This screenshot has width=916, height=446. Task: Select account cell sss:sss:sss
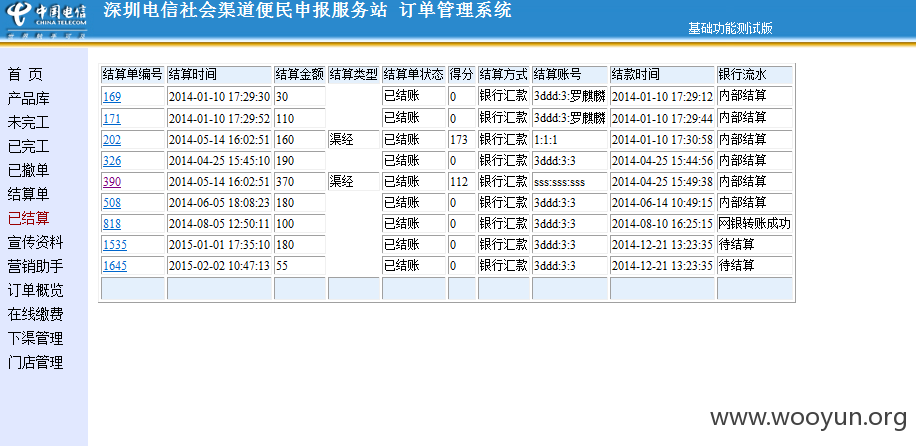[570, 182]
